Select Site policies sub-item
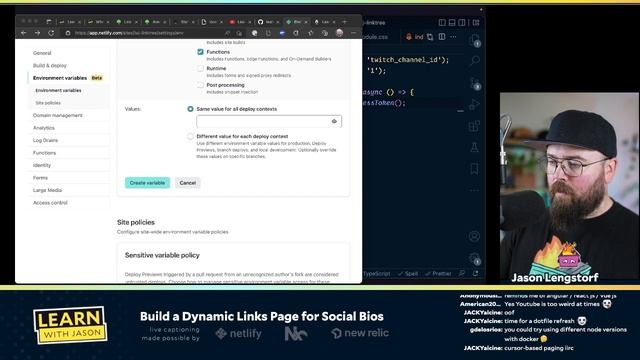The image size is (640, 360). 48,103
